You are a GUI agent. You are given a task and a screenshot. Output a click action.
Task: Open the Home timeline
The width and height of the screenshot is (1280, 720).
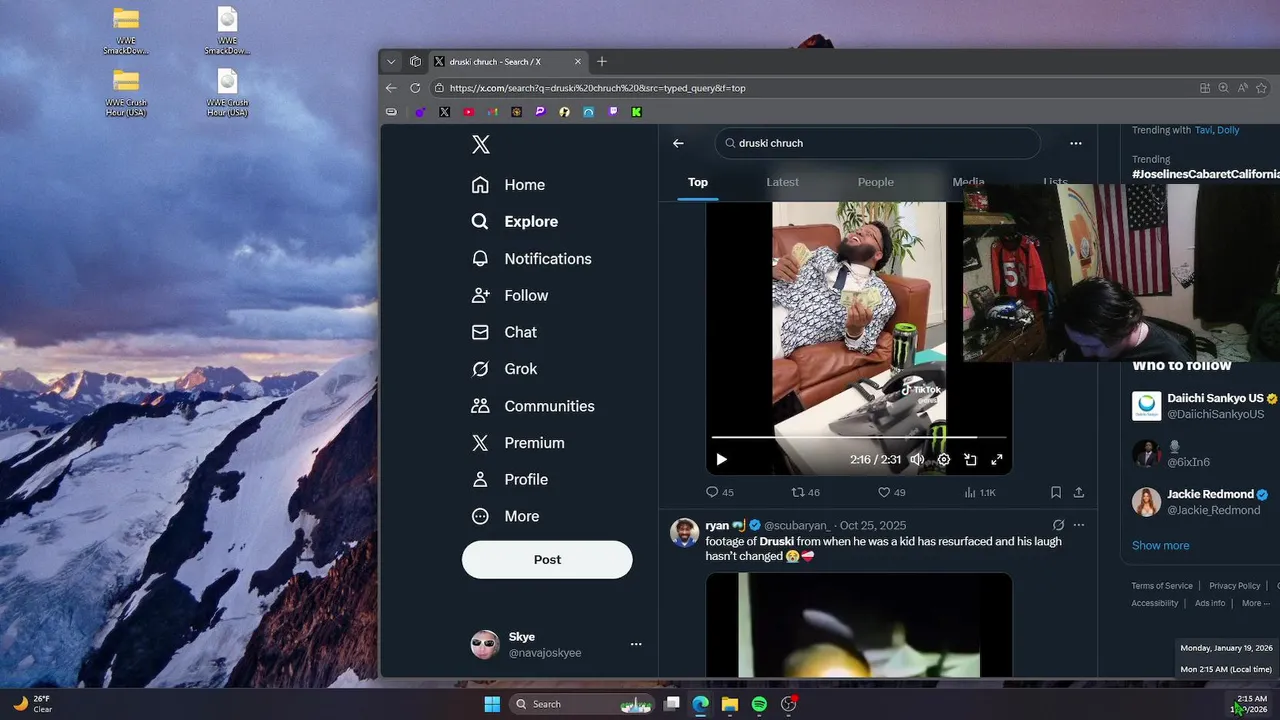509,185
